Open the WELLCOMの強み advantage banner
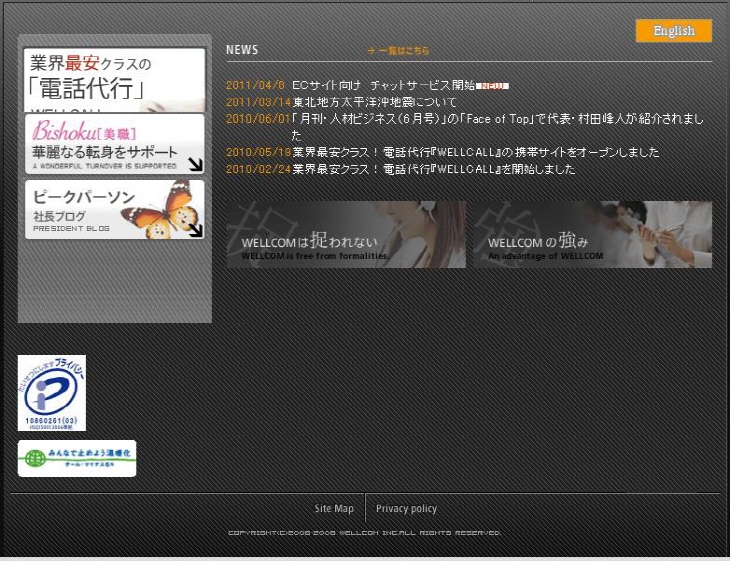This screenshot has width=730, height=561. pos(592,235)
